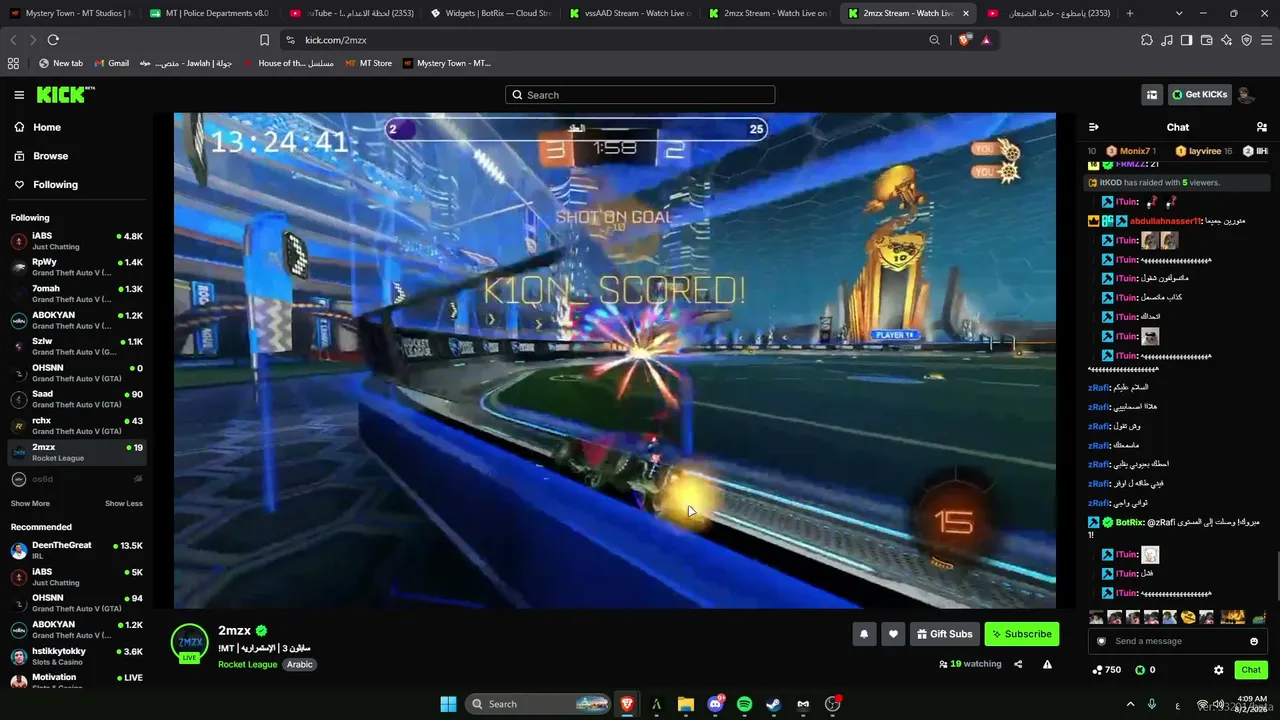The width and height of the screenshot is (1280, 720).
Task: Open Steam from the taskbar
Action: 773,704
